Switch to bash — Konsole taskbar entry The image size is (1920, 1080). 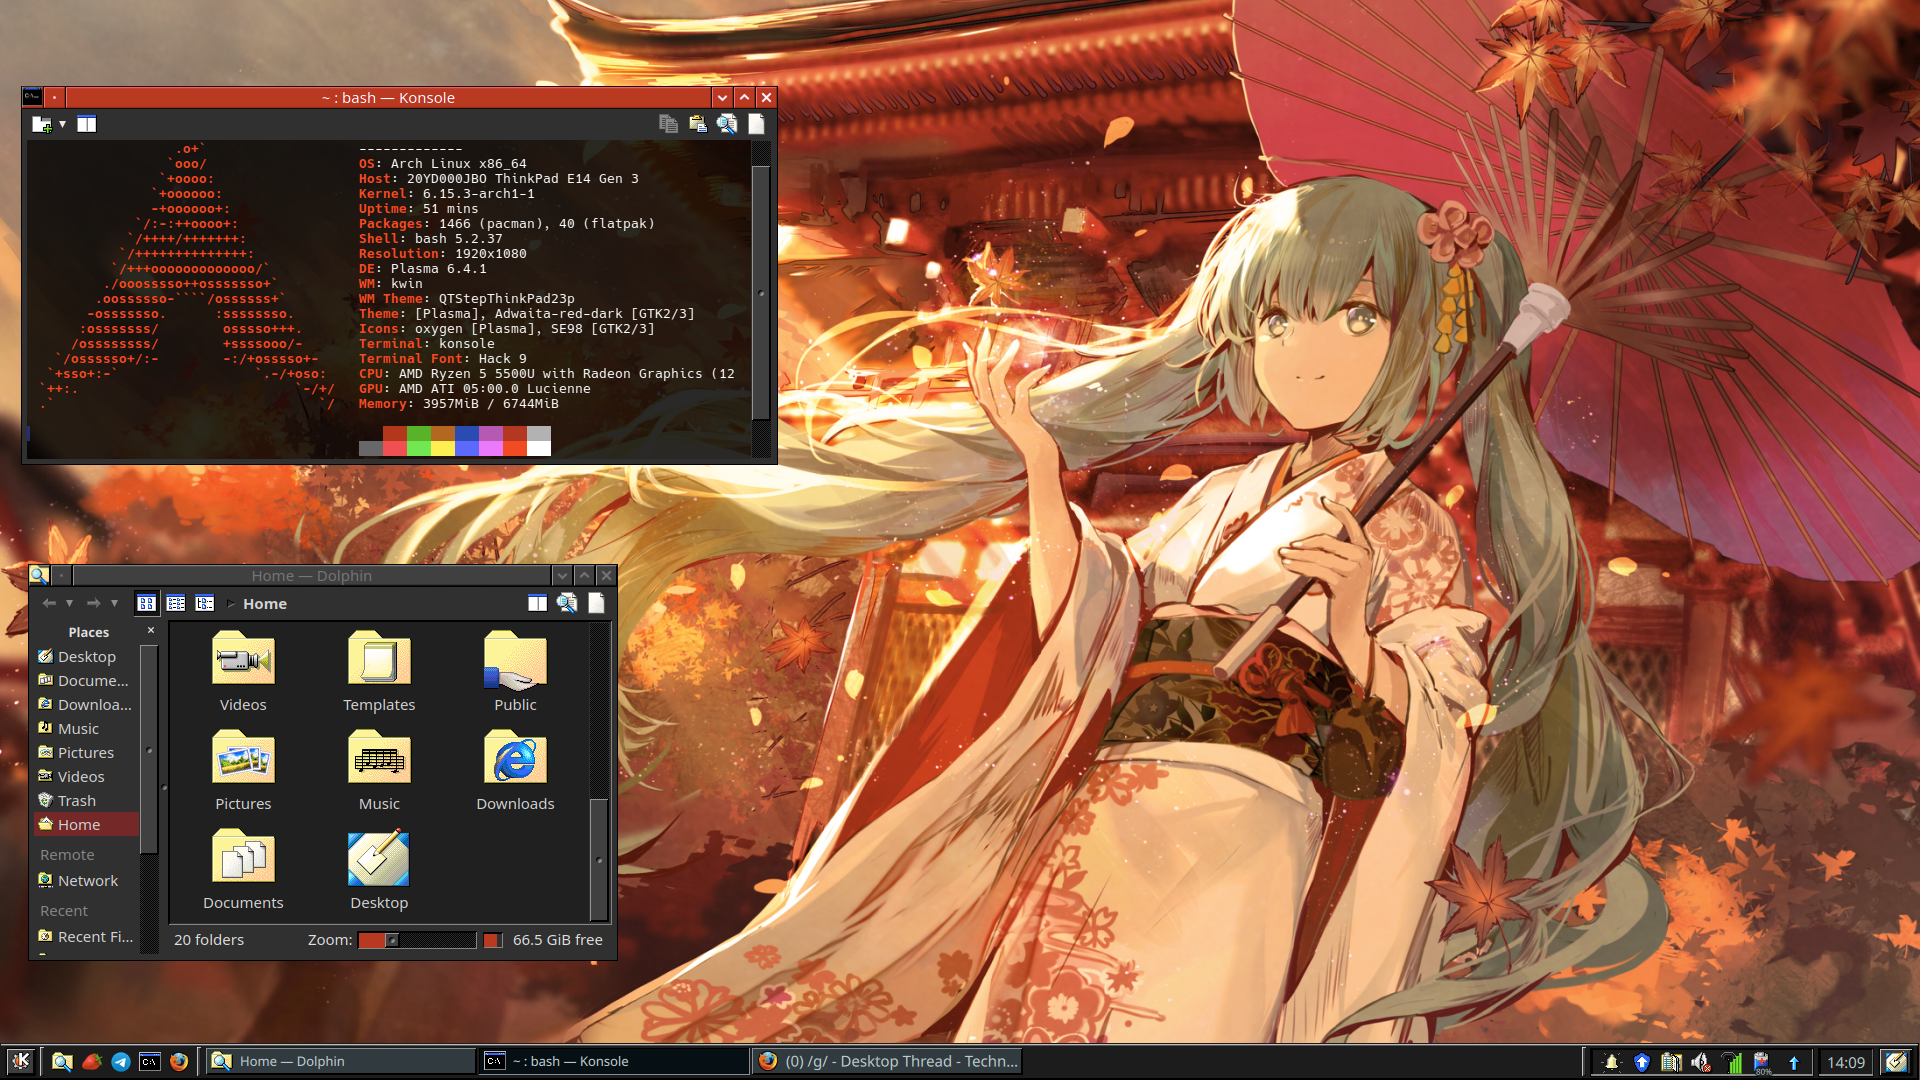[614, 1061]
